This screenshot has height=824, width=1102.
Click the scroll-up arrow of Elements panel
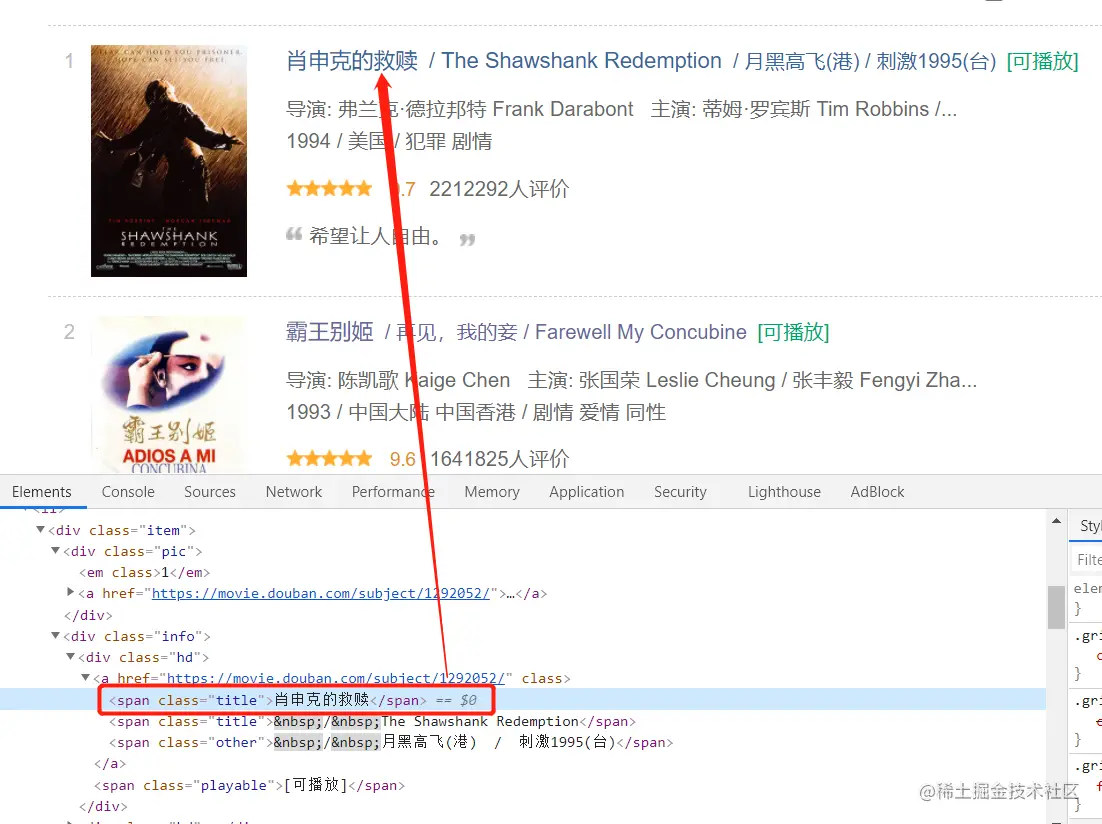[1056, 521]
